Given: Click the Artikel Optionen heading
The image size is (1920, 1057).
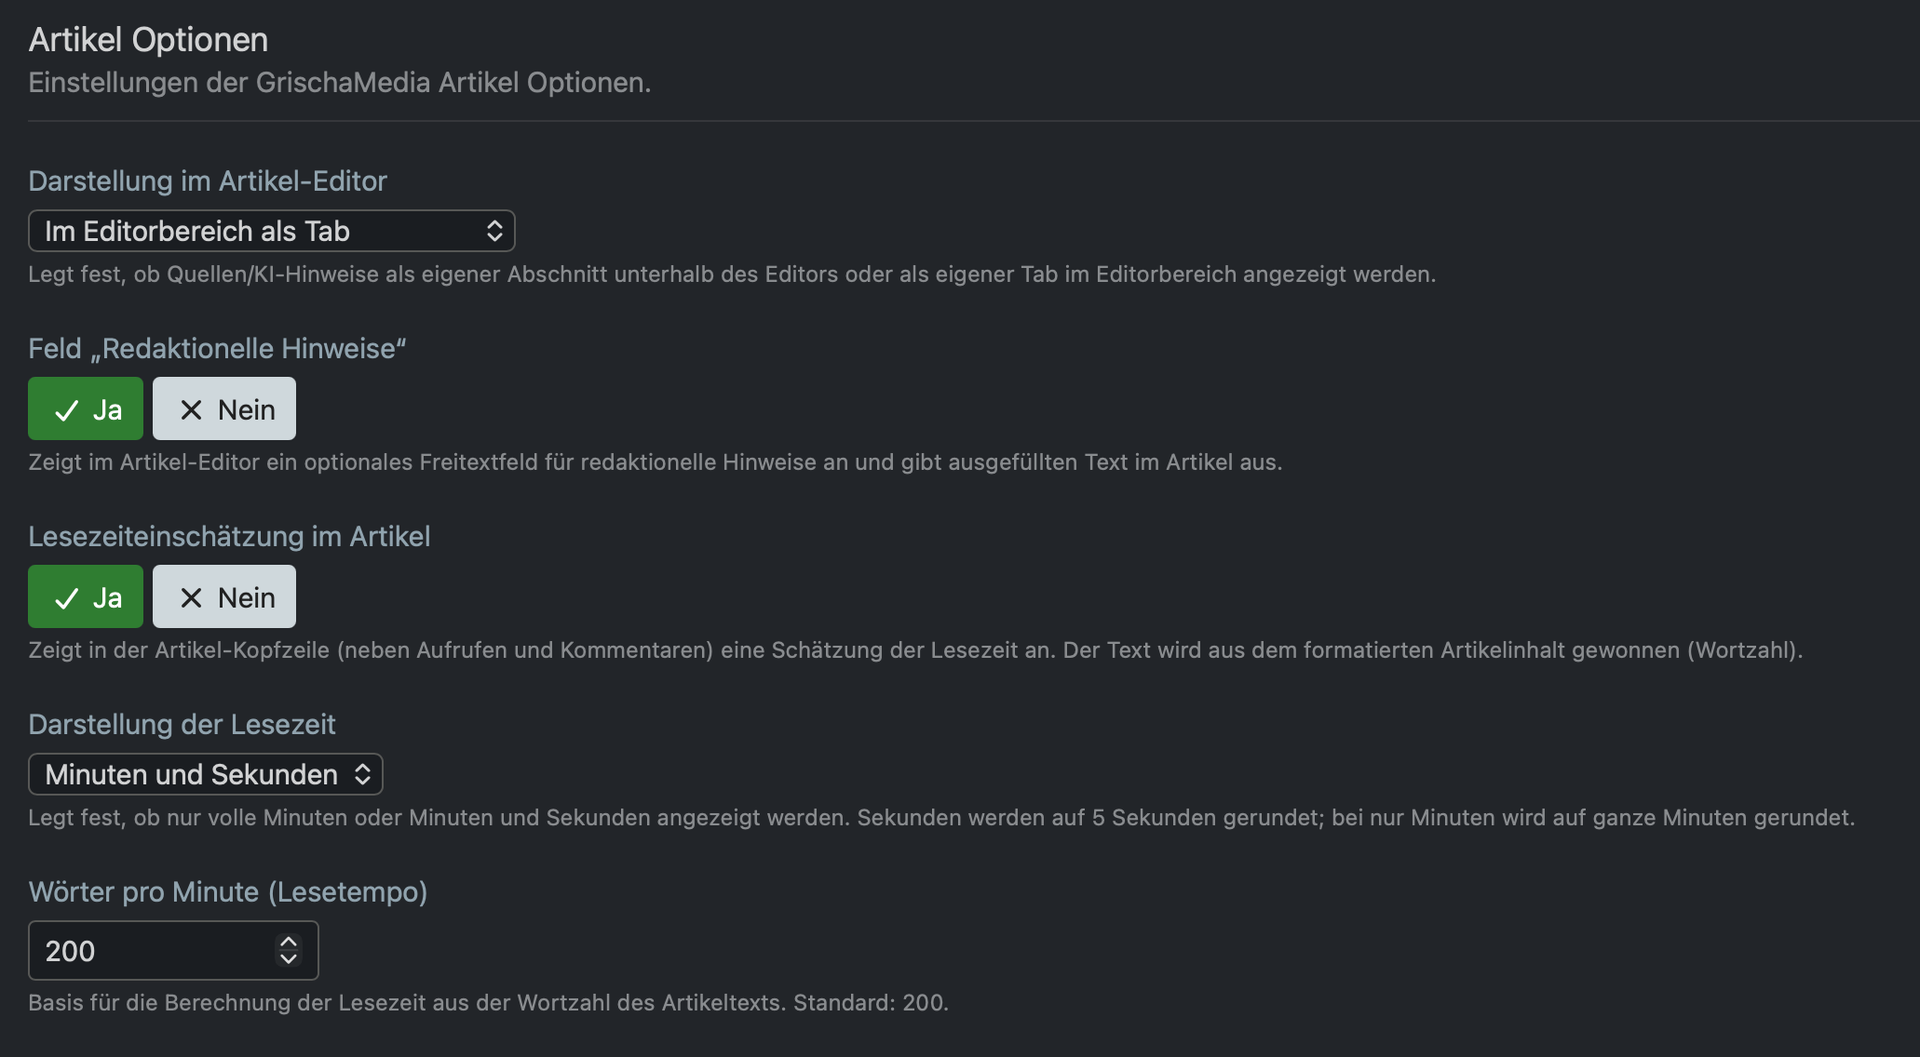Looking at the screenshot, I should (148, 40).
